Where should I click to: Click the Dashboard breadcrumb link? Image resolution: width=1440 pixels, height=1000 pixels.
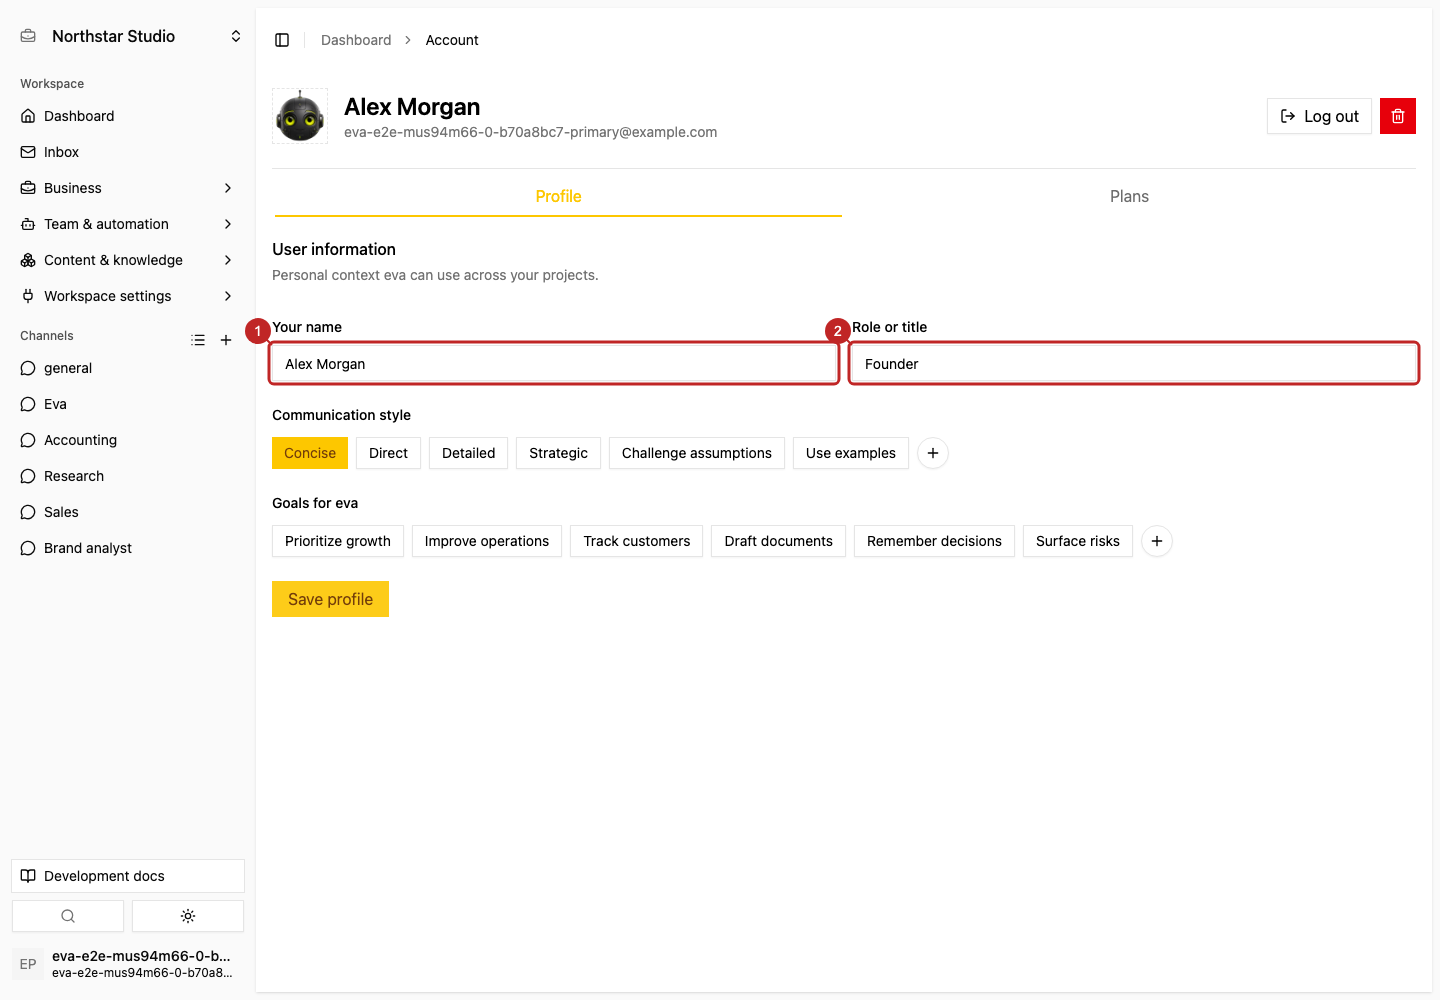[356, 40]
